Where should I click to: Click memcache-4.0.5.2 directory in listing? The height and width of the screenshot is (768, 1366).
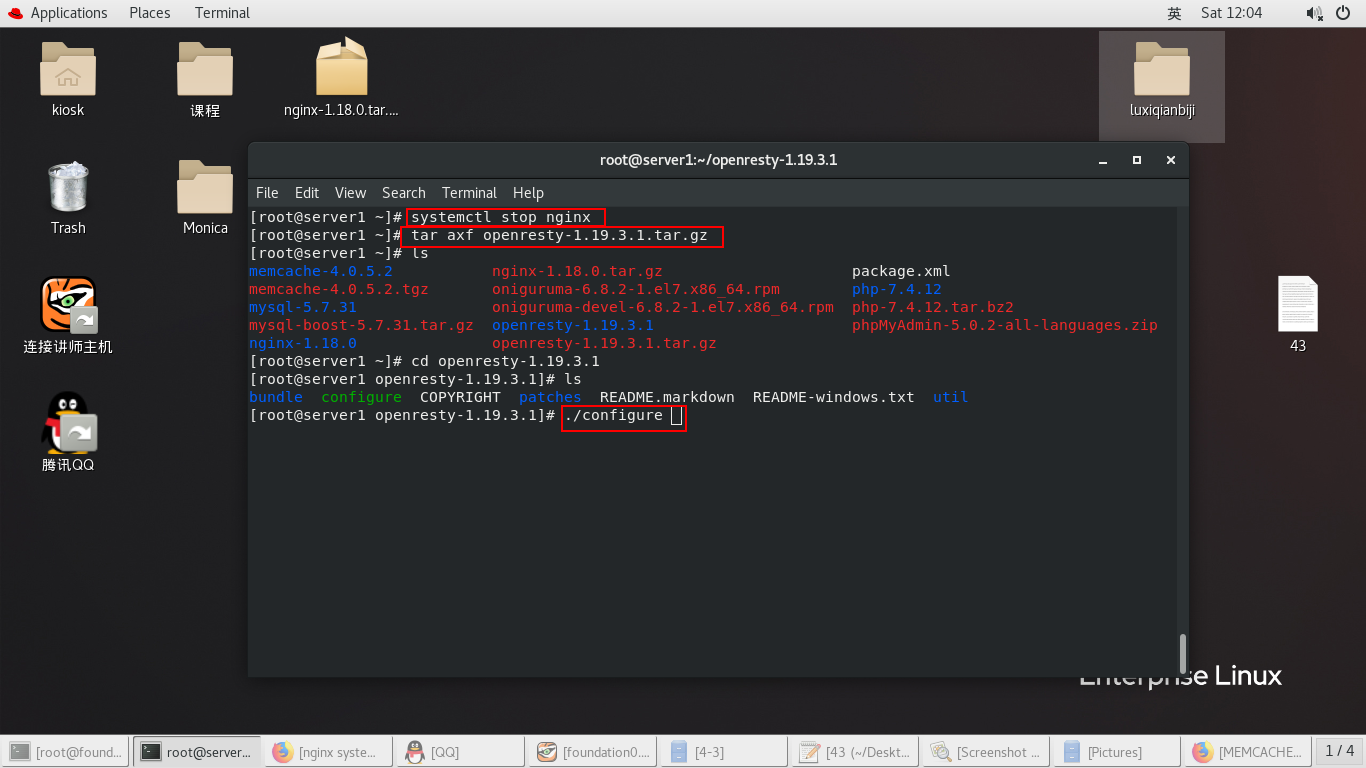321,271
